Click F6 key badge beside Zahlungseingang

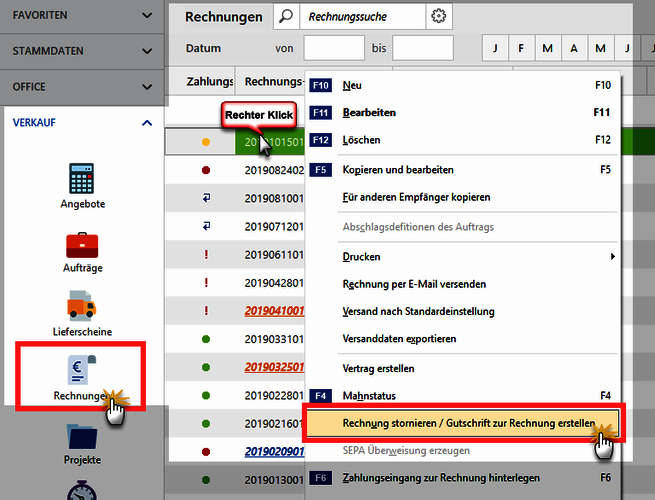click(320, 478)
